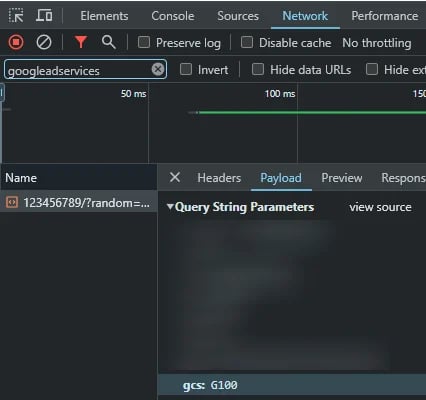Click the view source link

(380, 207)
